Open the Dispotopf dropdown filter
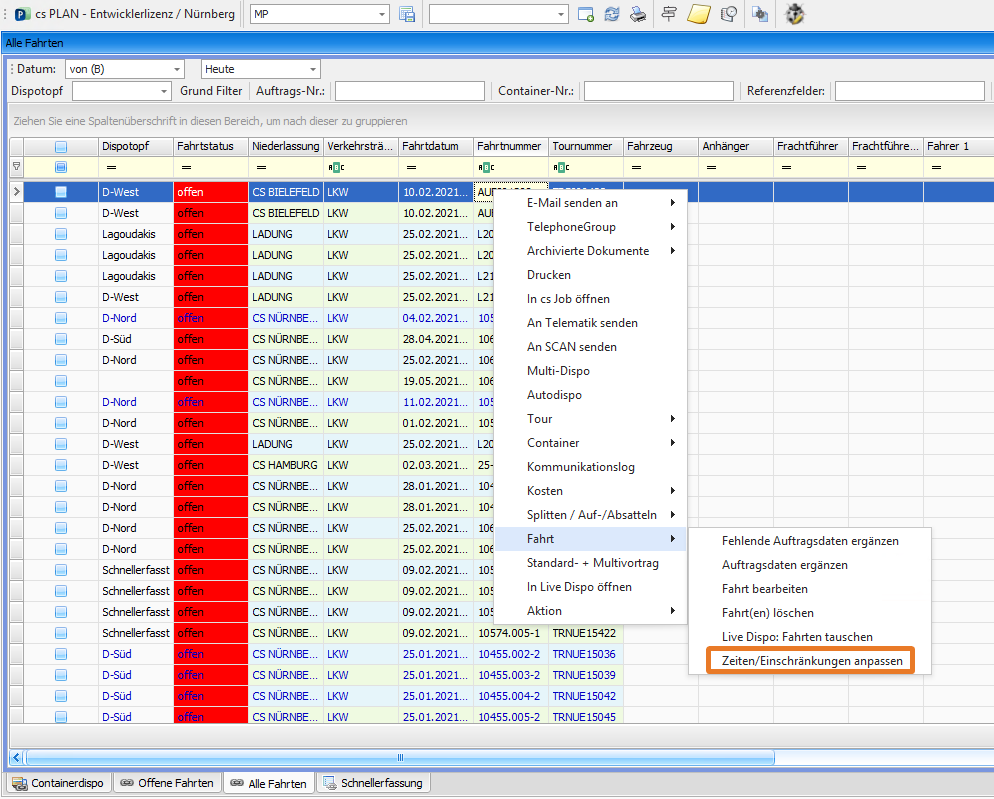 pyautogui.click(x=164, y=91)
